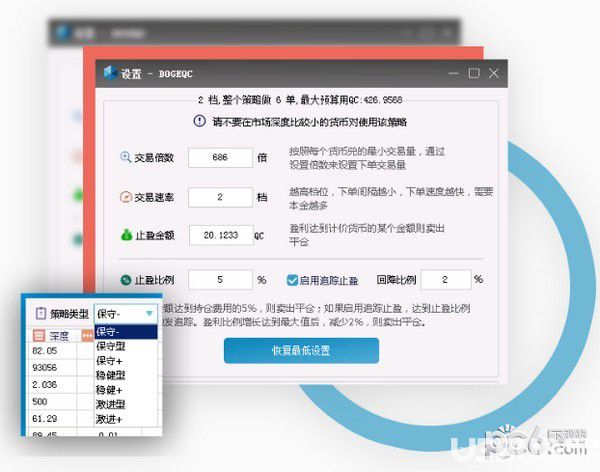Choose 激进型 from the strategy list
Screen dimensions: 600x472
pos(126,404)
